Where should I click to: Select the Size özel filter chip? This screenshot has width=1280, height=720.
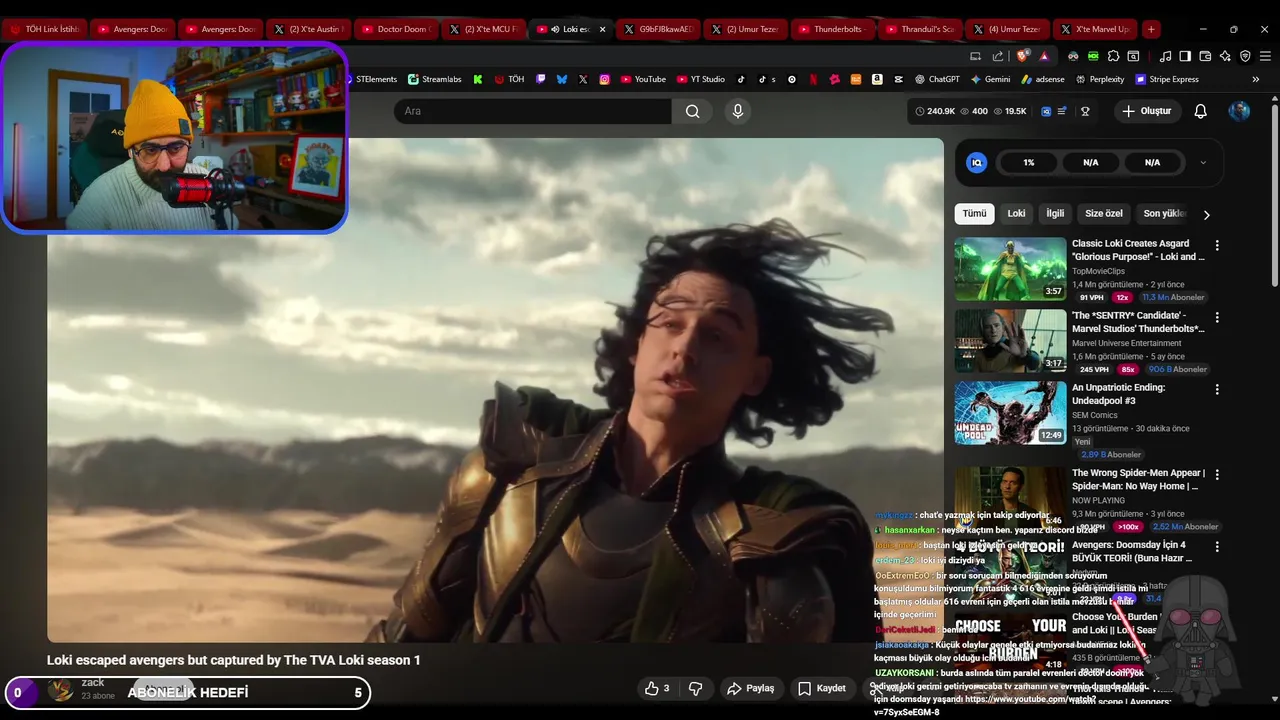[x=1104, y=214]
